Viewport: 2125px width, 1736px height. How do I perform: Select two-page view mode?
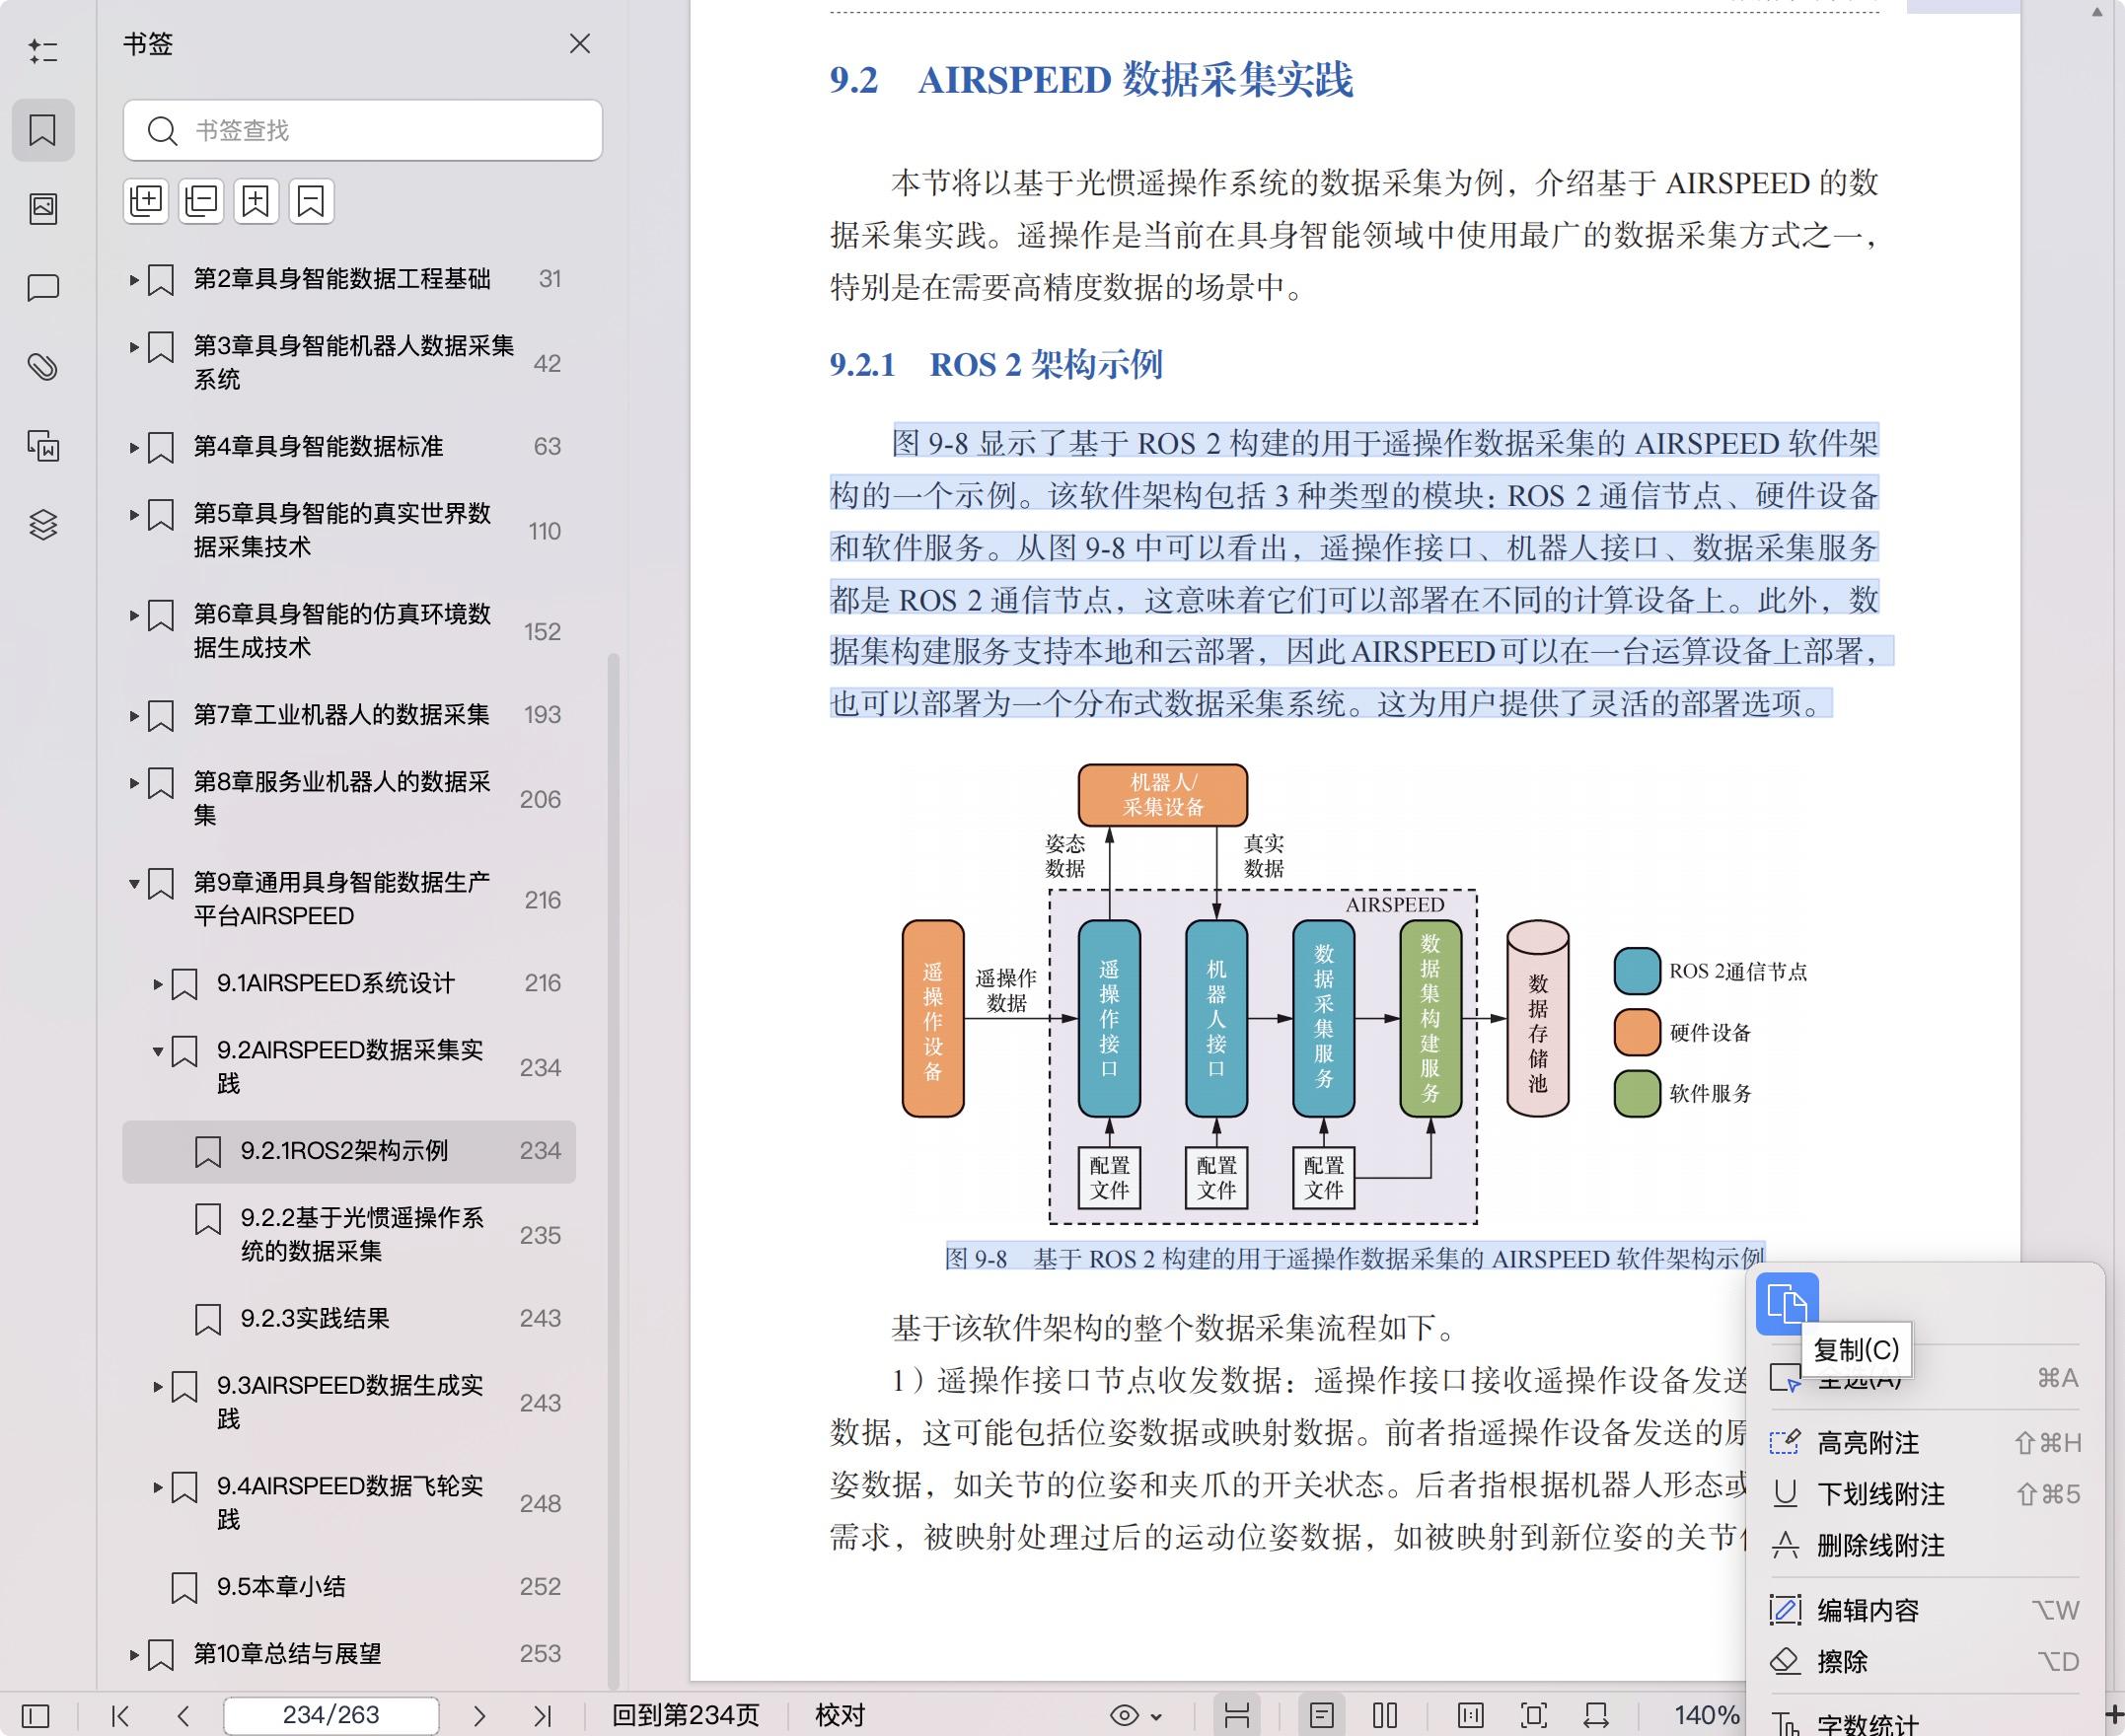(x=1385, y=1716)
